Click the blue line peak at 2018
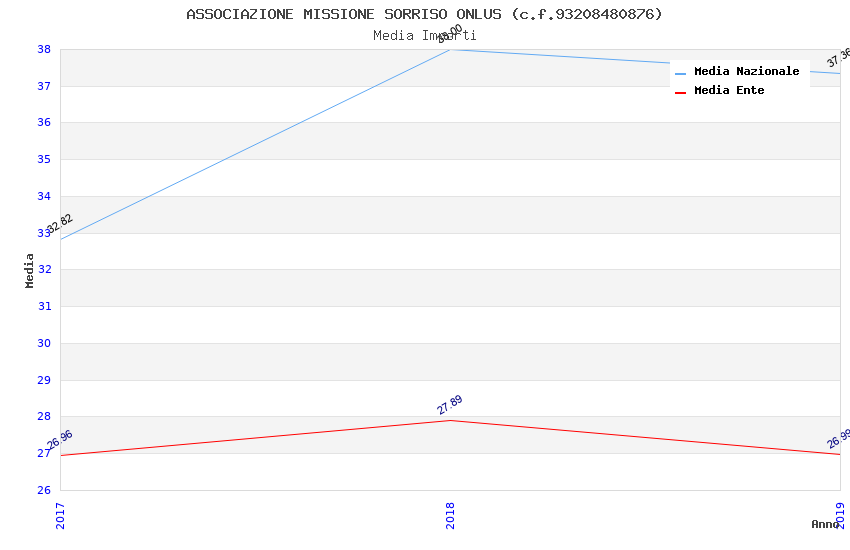Image resolution: width=850 pixels, height=550 pixels. 450,50
